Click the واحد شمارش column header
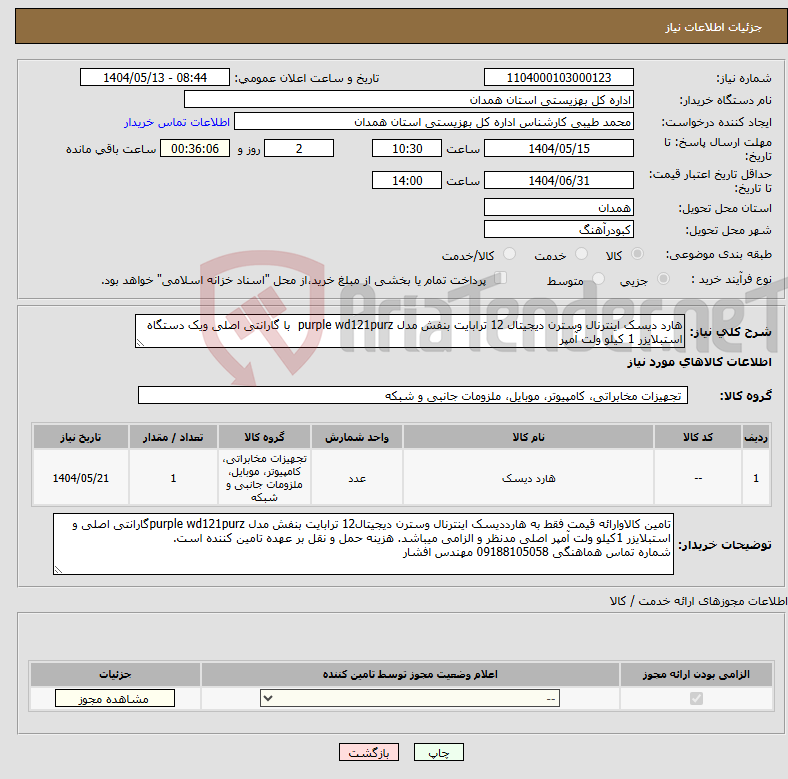The height and width of the screenshot is (779, 788). [357, 437]
